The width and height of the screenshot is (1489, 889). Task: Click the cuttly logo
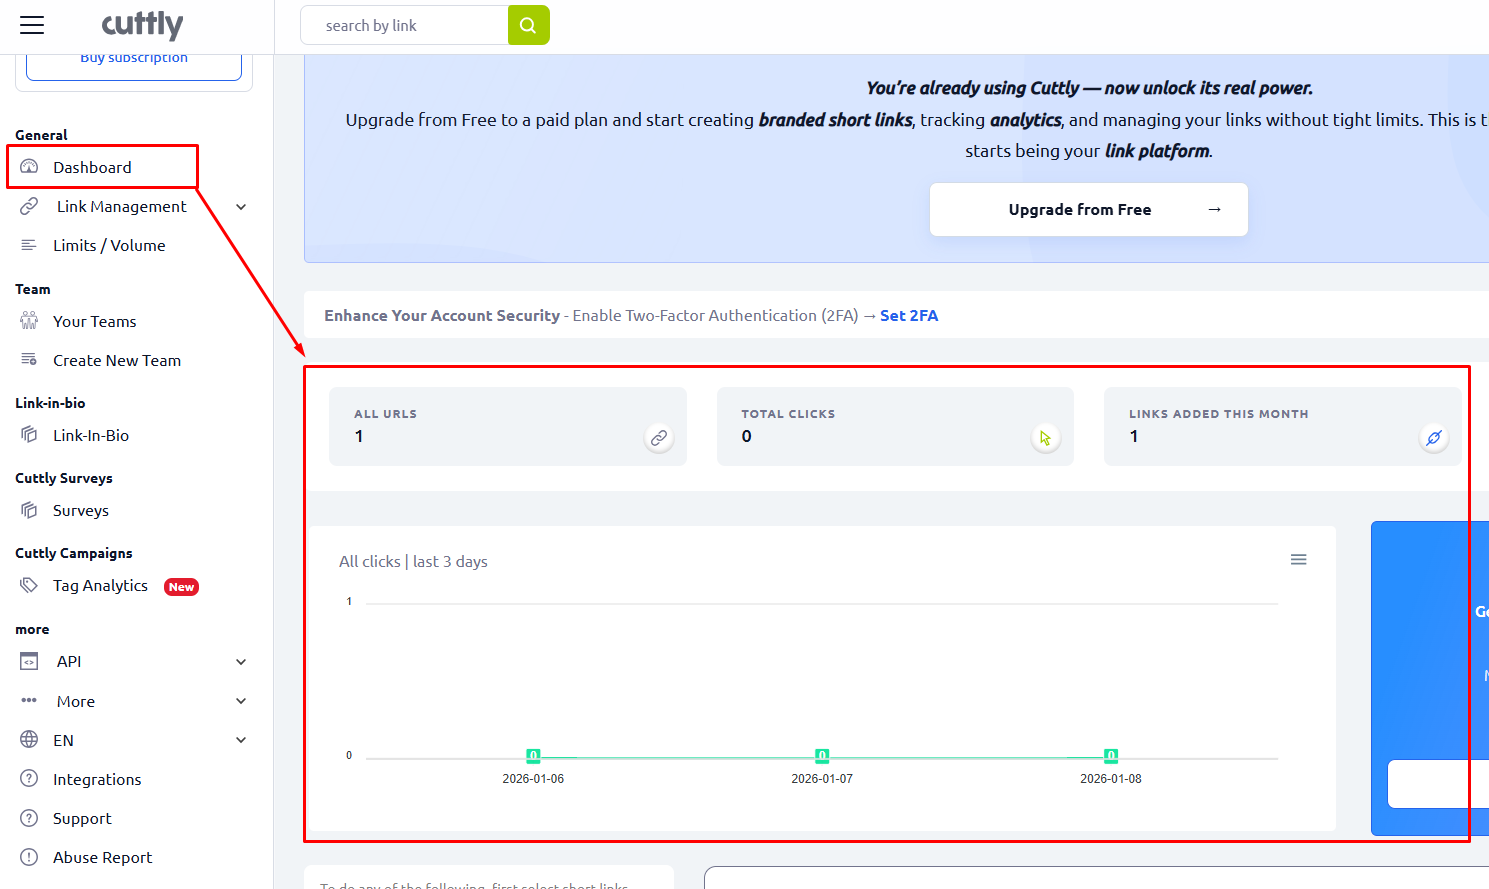[x=142, y=24]
